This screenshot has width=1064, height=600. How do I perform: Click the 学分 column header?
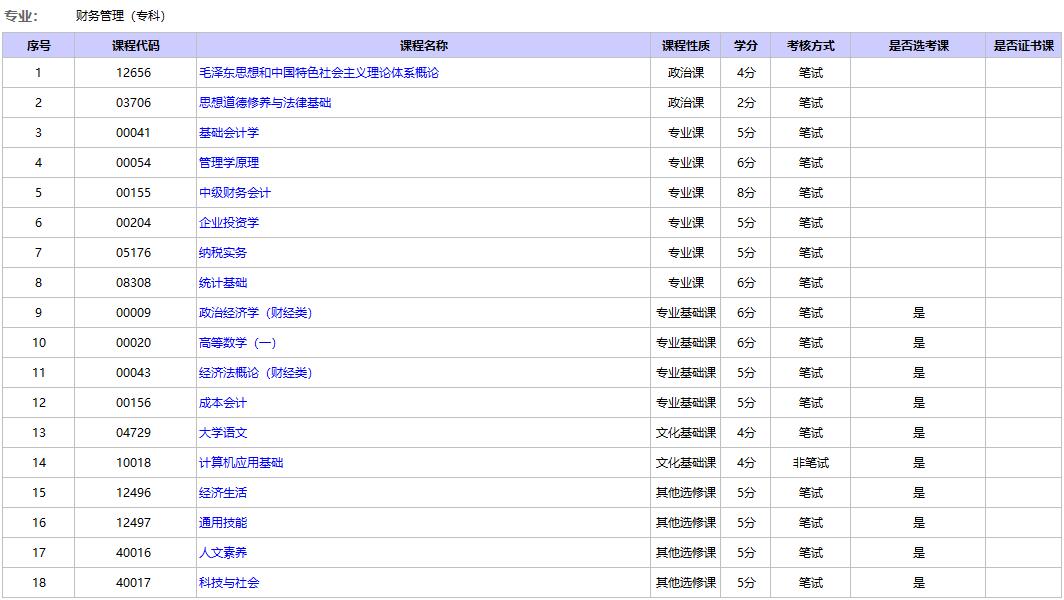point(746,45)
